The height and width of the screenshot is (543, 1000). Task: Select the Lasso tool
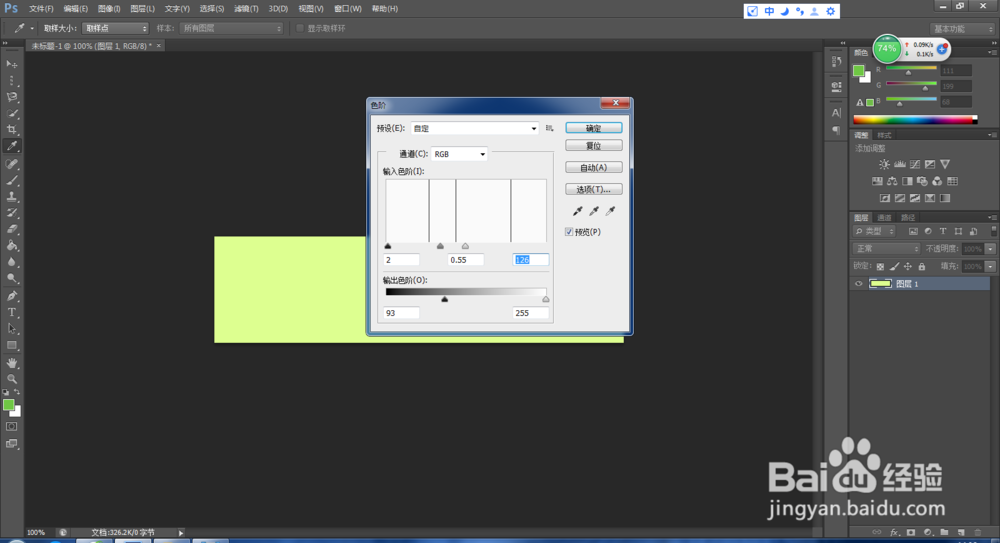coord(11,97)
